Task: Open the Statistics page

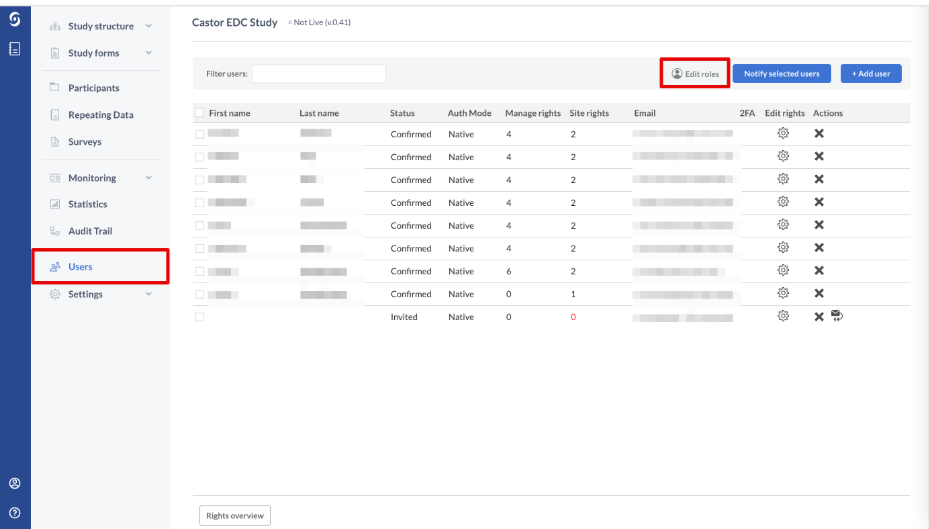Action: (x=88, y=204)
